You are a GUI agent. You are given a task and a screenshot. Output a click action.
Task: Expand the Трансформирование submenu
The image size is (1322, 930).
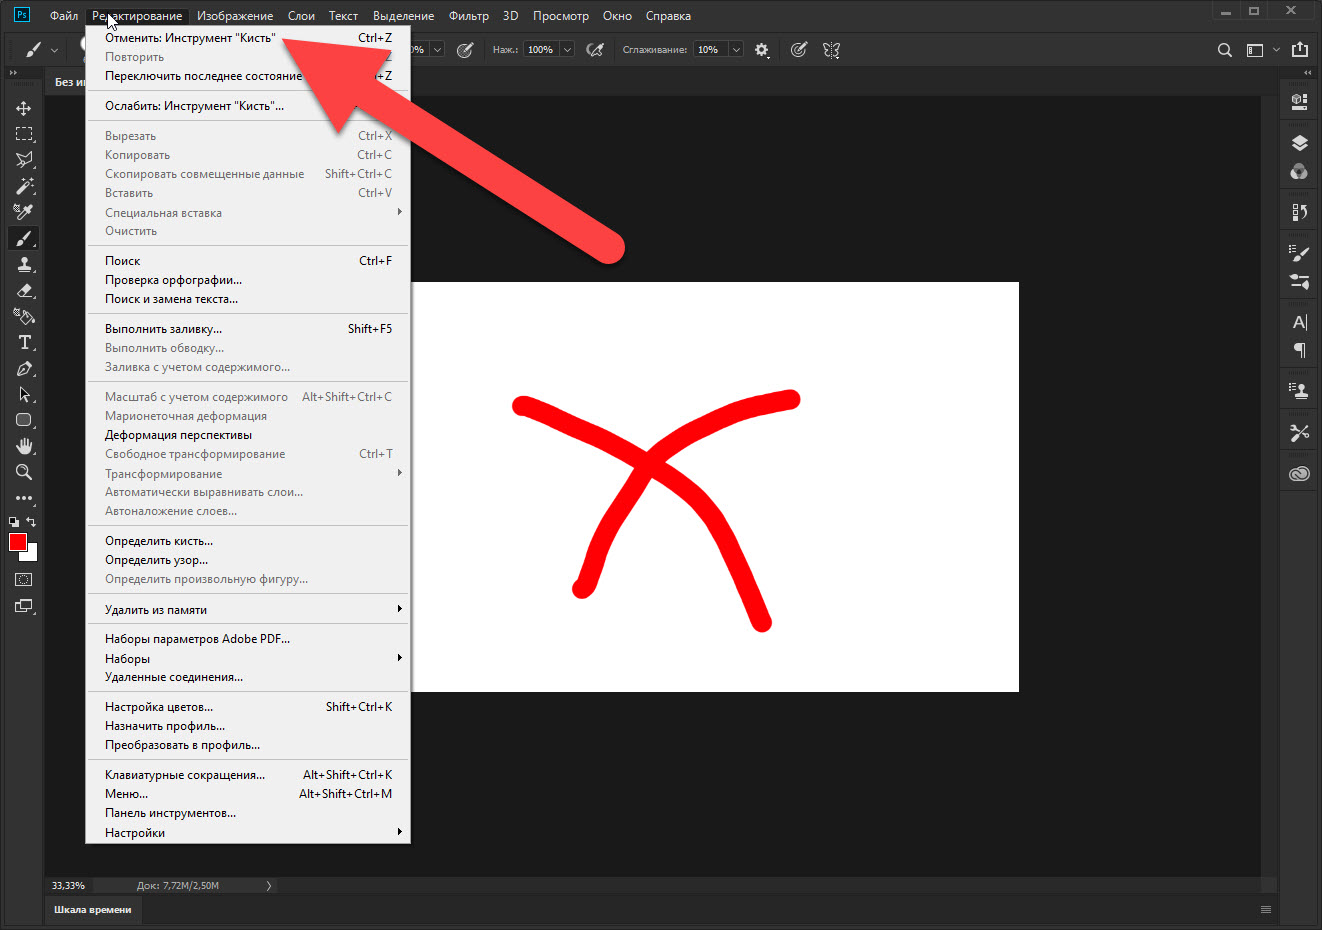[x=399, y=473]
